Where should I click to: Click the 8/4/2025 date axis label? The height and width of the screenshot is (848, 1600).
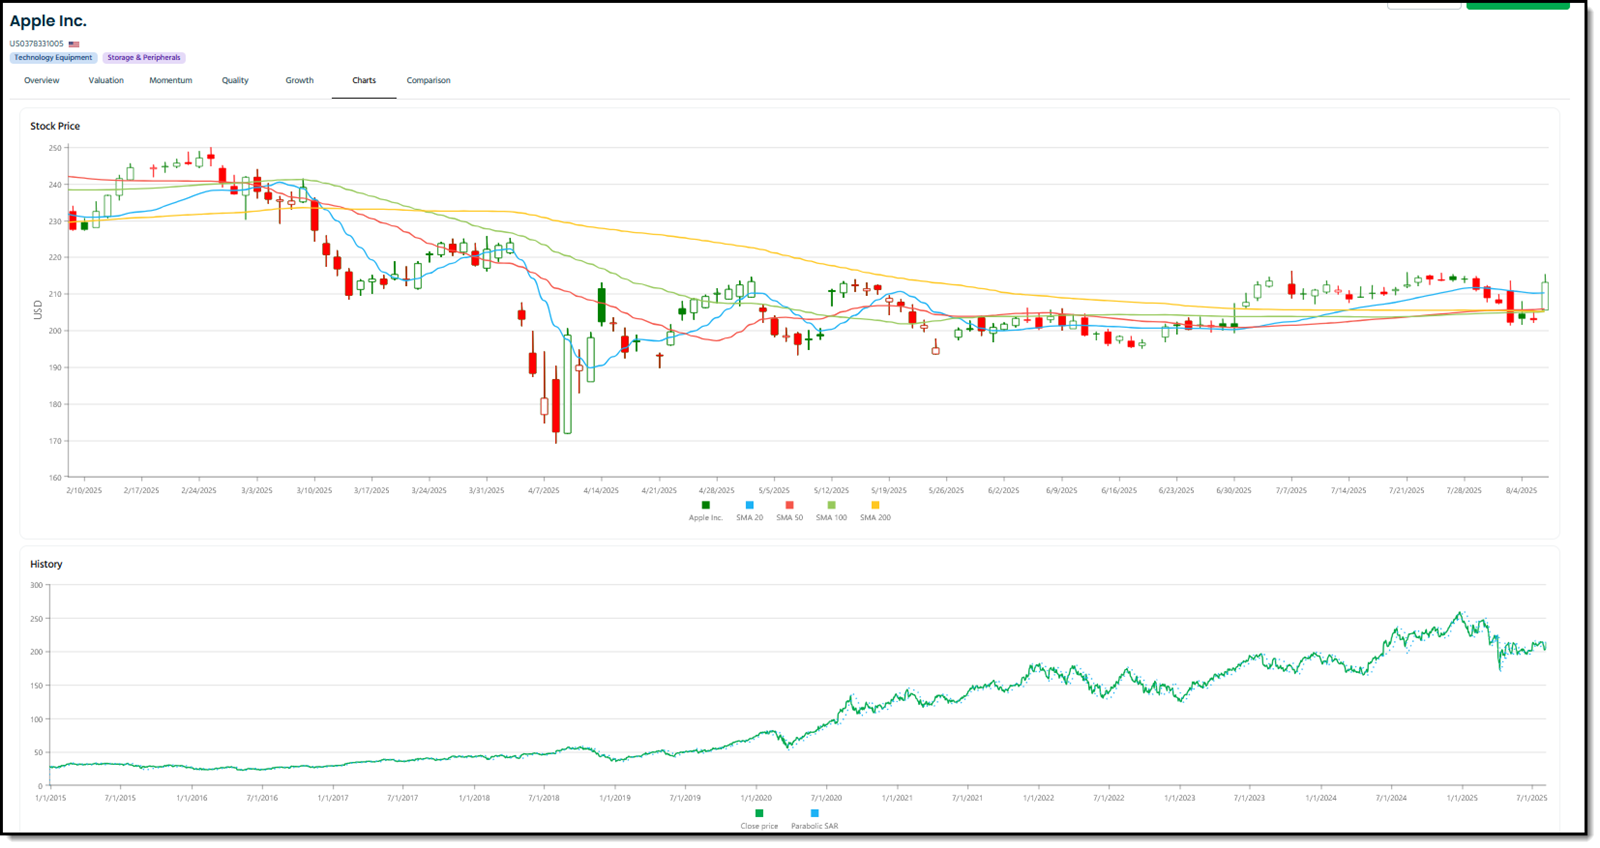tap(1521, 491)
